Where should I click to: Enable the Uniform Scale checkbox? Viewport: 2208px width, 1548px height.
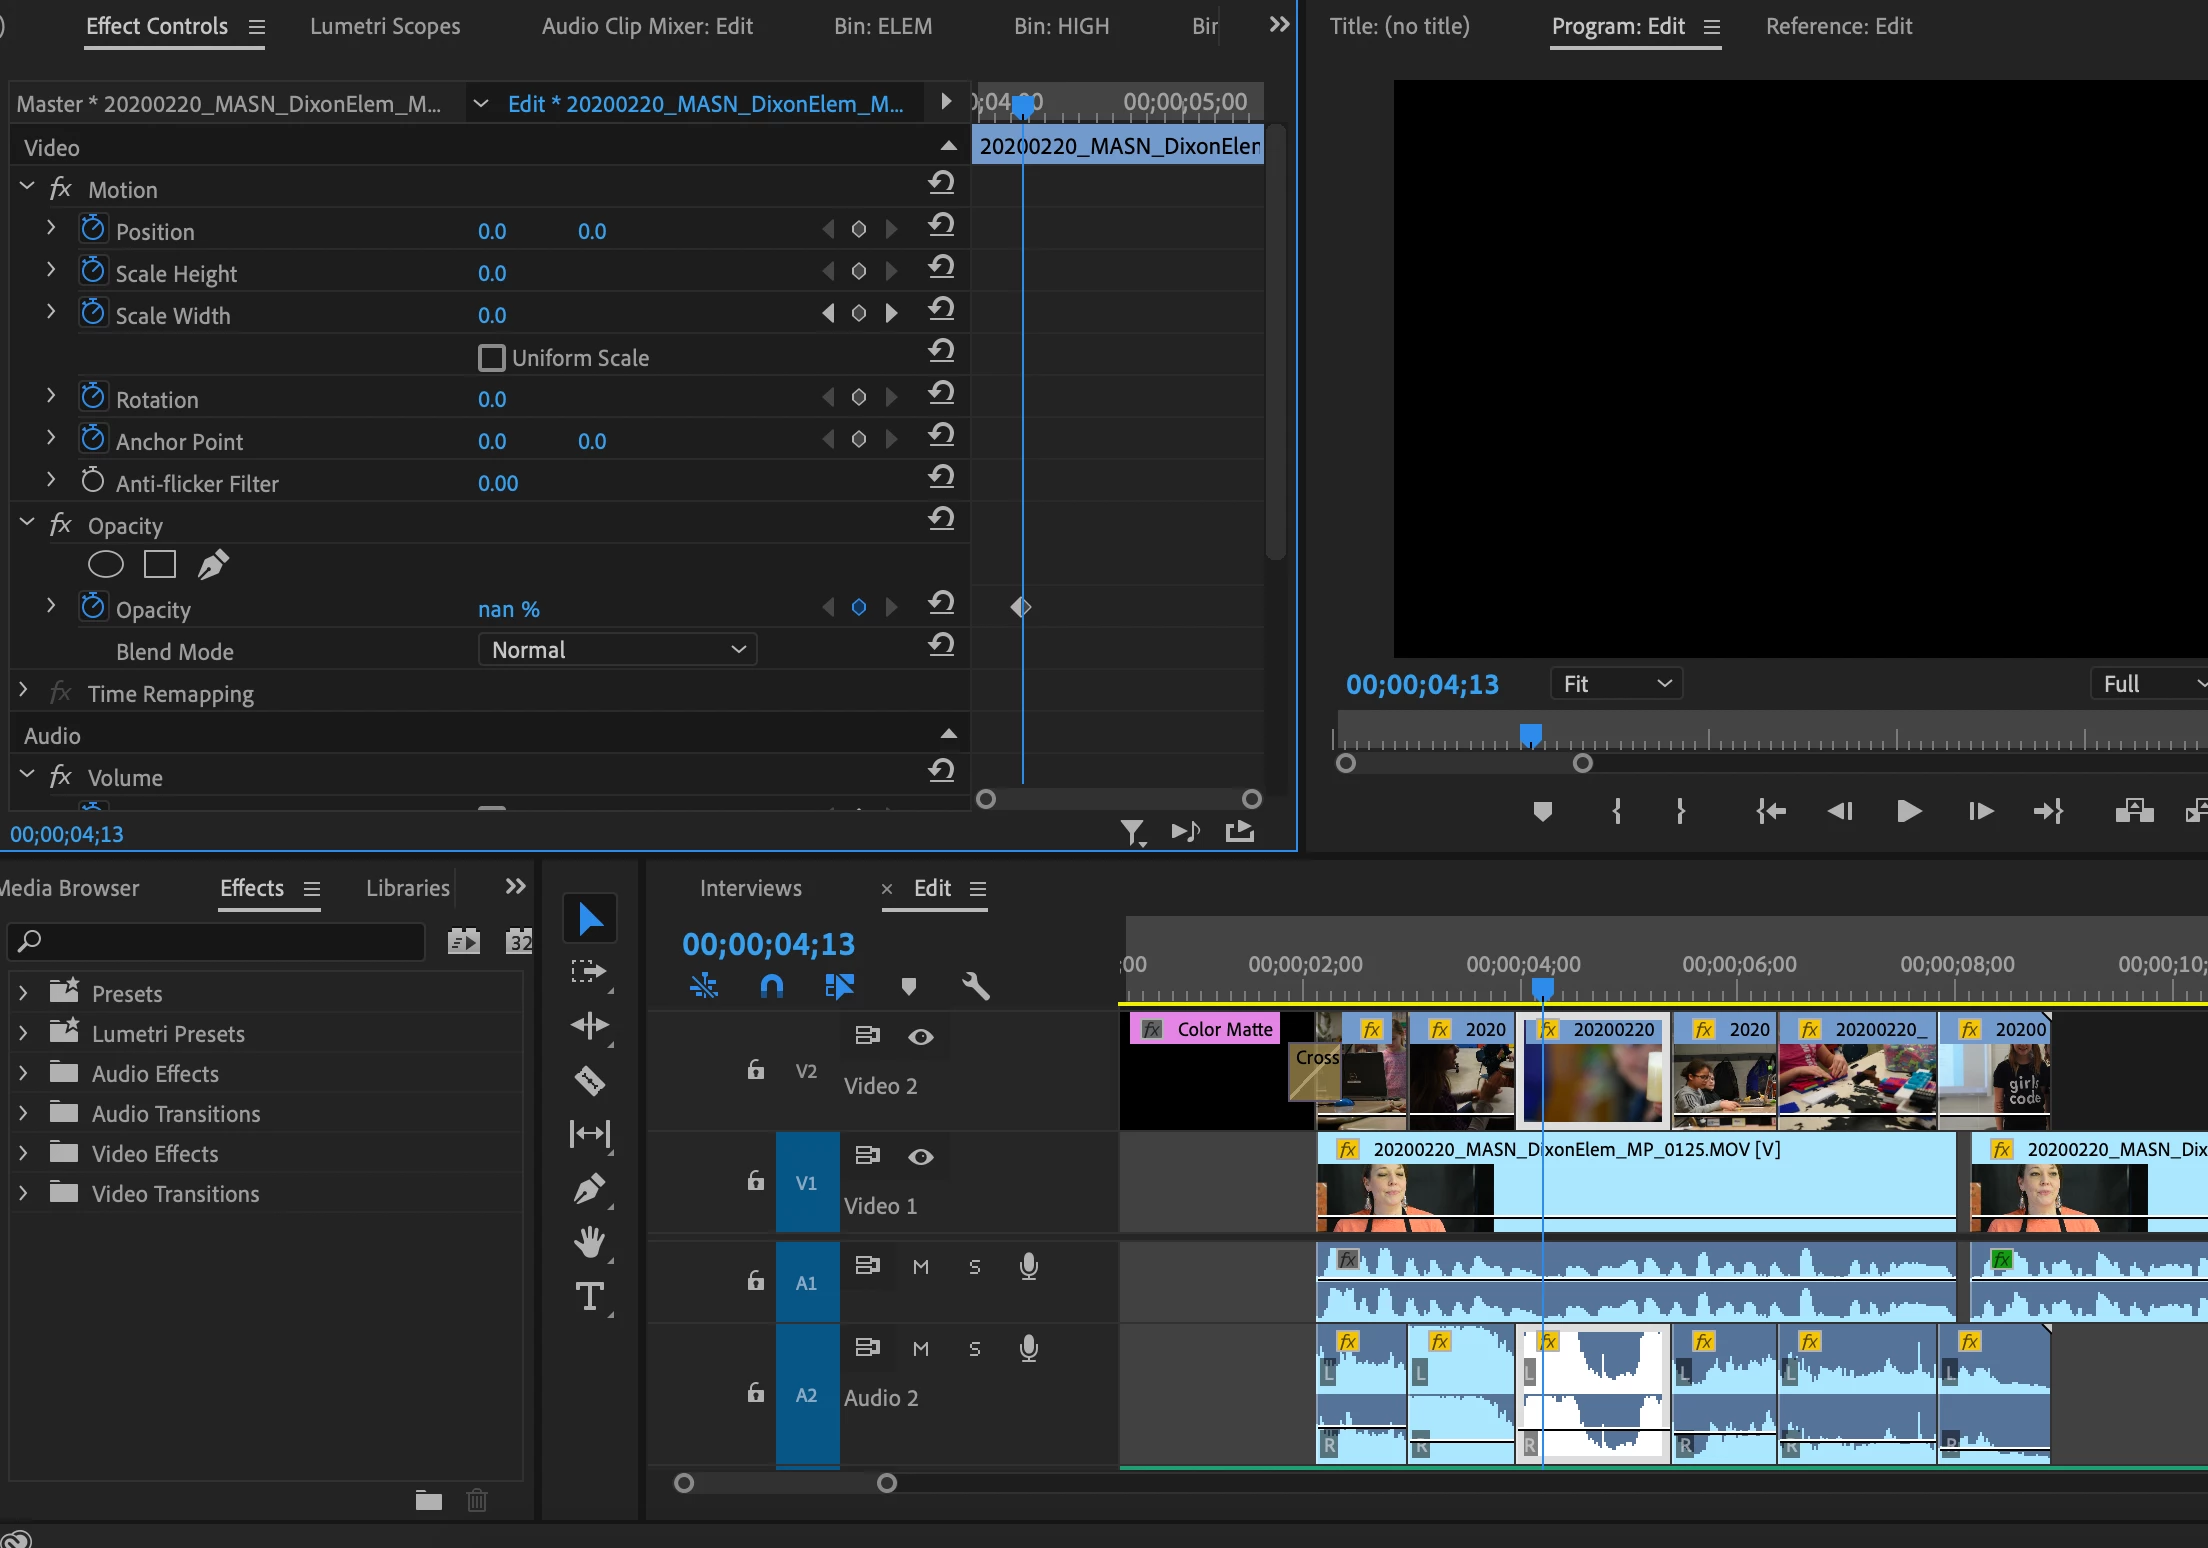tap(491, 358)
